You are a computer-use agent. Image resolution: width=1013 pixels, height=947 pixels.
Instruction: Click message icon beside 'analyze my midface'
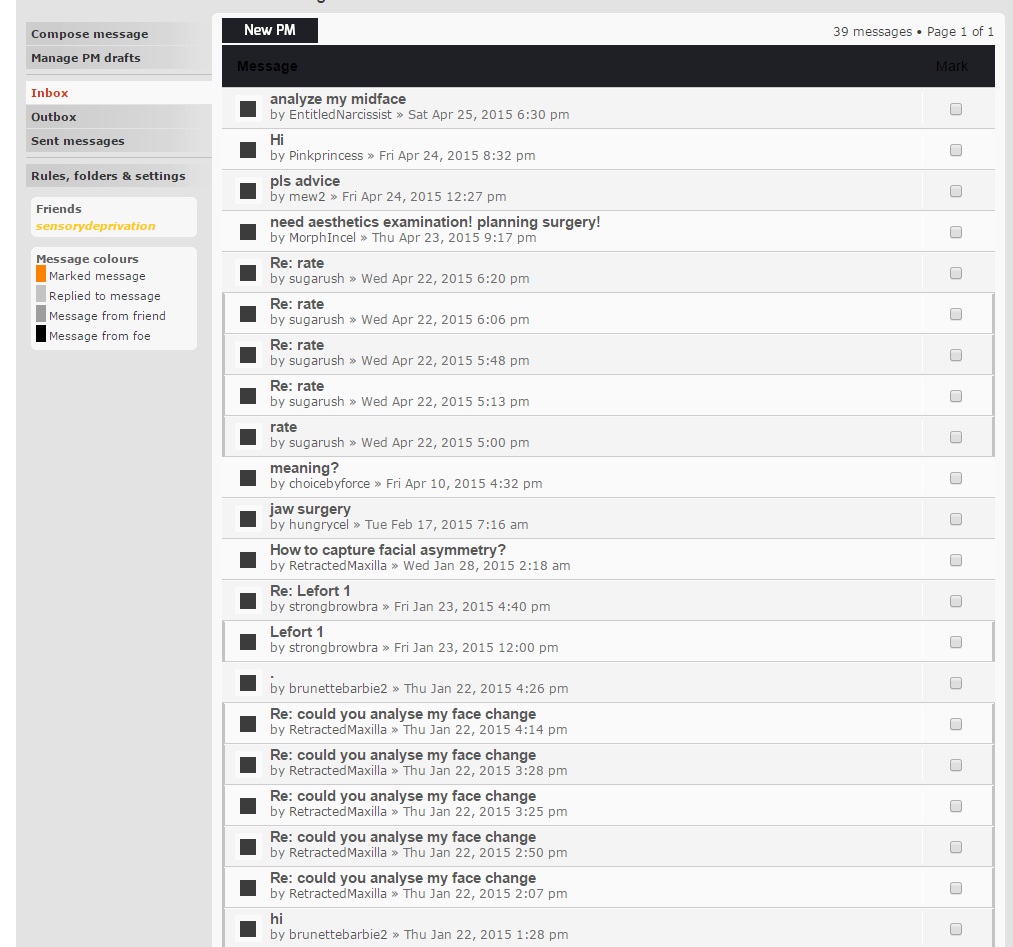coord(248,109)
